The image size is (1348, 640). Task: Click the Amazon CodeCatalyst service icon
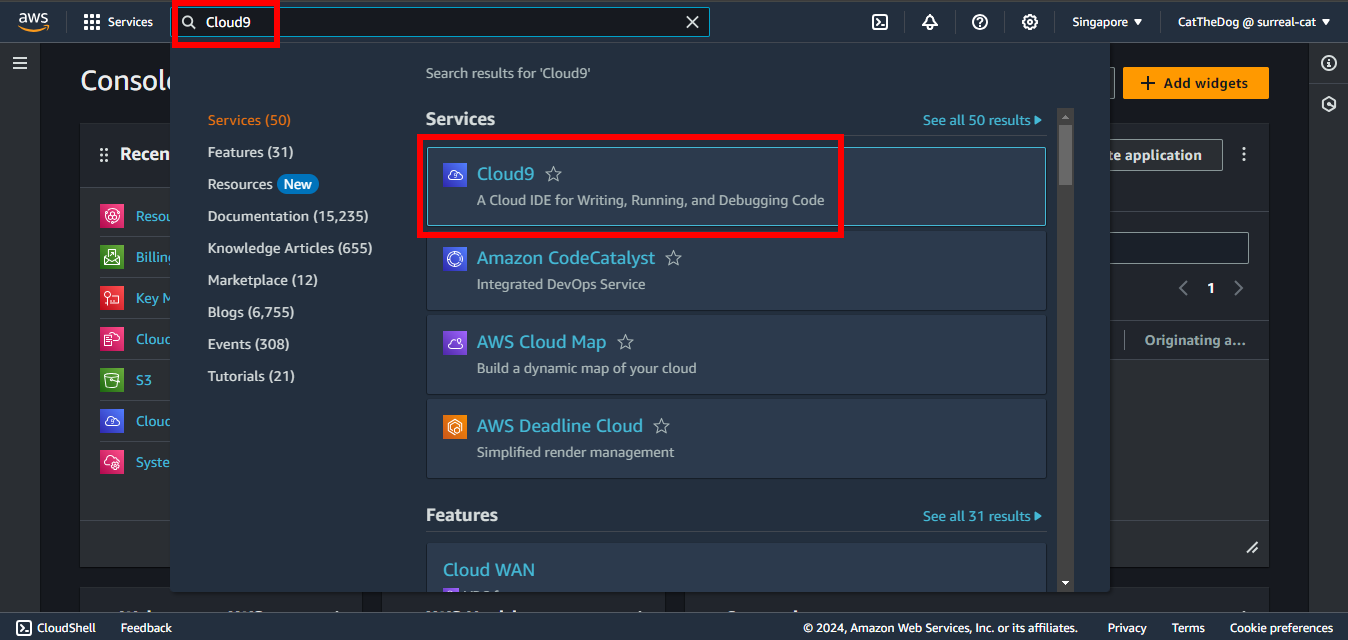[x=455, y=258]
